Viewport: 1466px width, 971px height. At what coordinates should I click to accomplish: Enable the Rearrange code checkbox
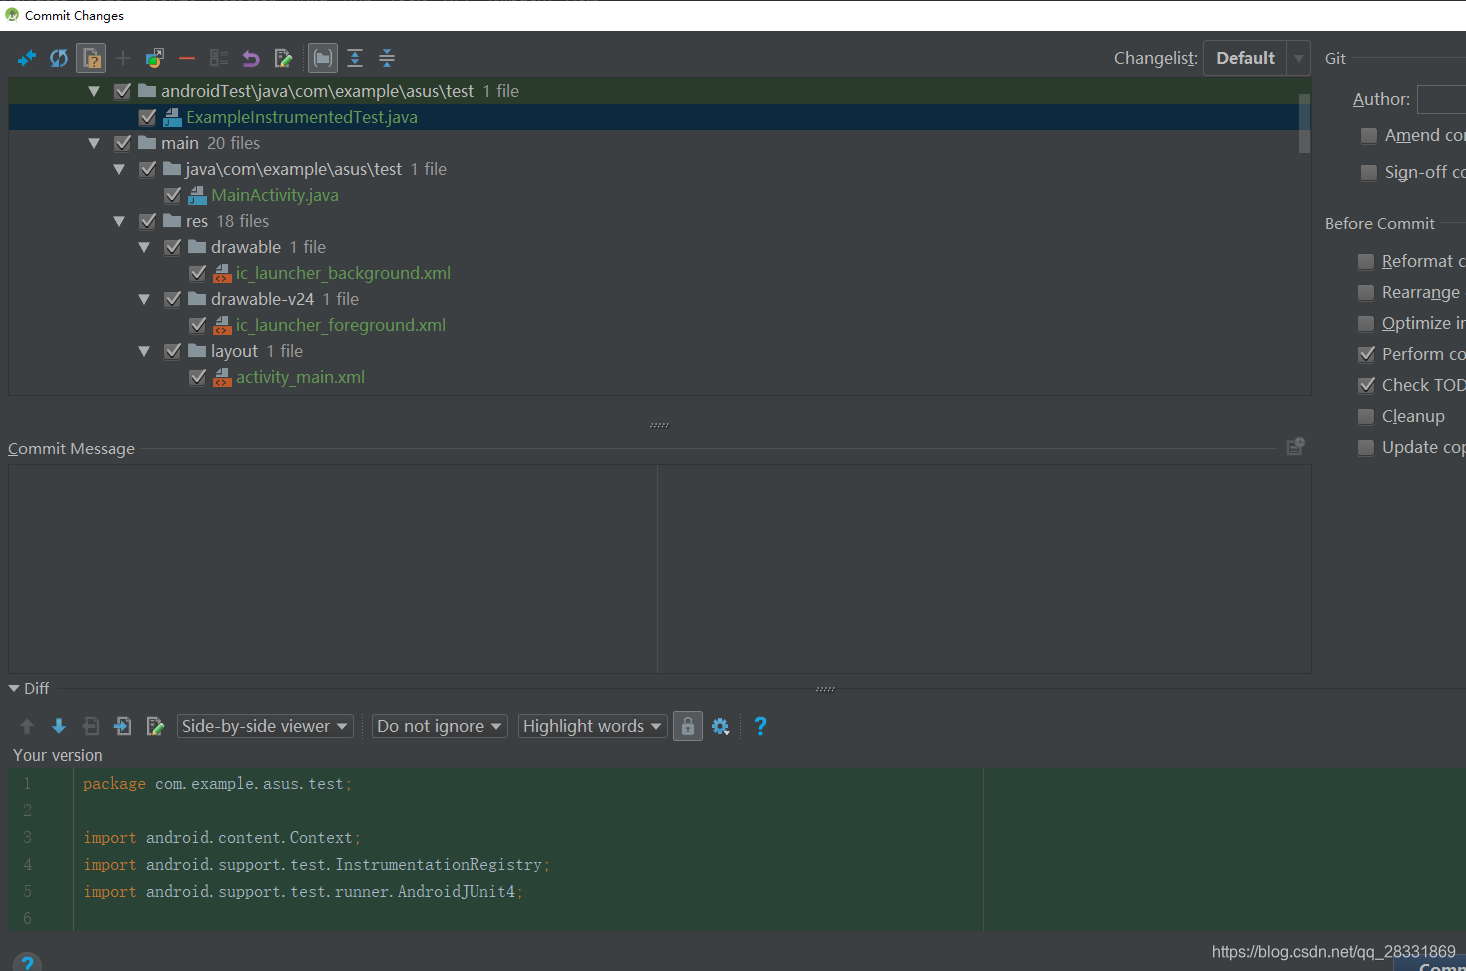click(x=1366, y=292)
